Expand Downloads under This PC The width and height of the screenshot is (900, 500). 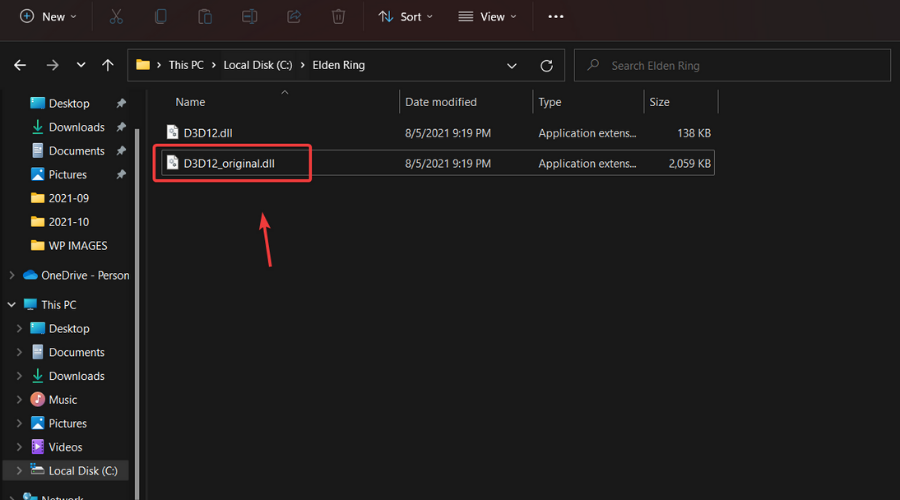pyautogui.click(x=19, y=376)
